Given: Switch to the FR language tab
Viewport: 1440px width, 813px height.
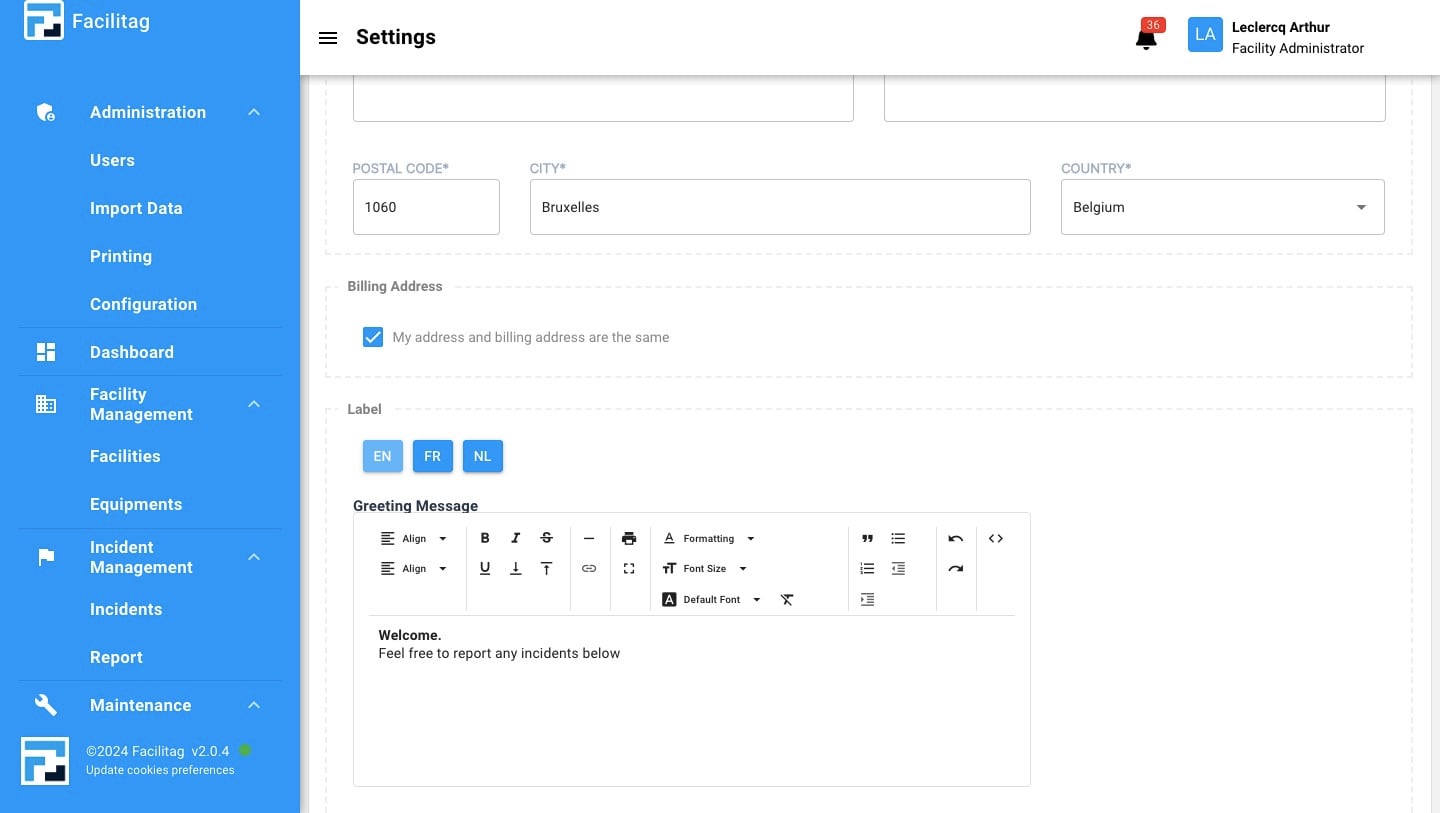Looking at the screenshot, I should 432,456.
